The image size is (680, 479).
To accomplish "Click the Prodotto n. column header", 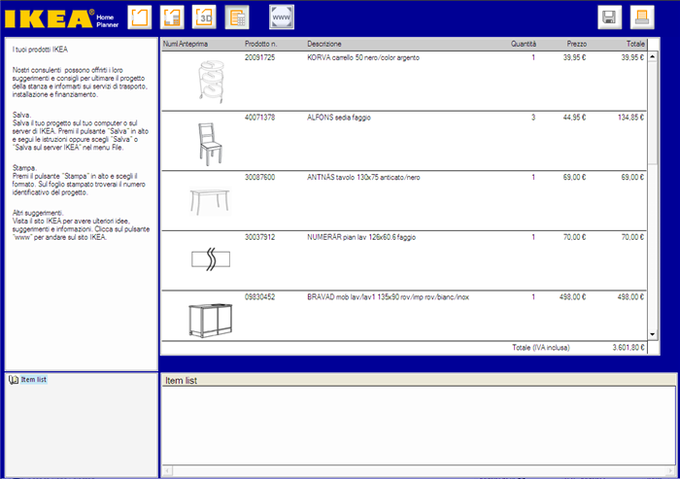I will click(261, 44).
